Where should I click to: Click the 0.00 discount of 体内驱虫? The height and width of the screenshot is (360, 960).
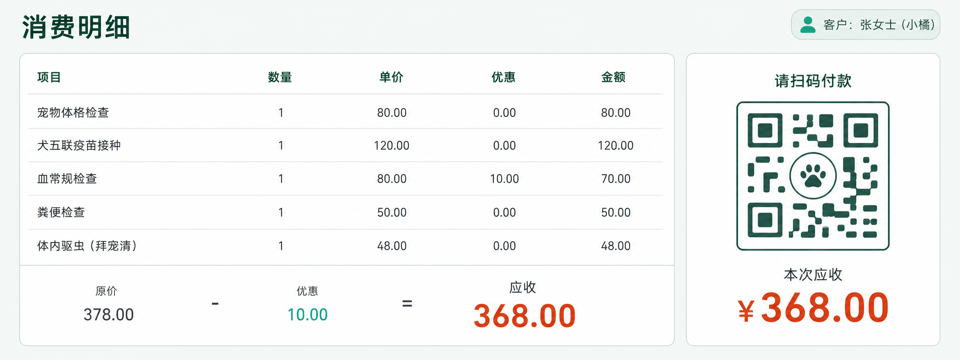(504, 246)
